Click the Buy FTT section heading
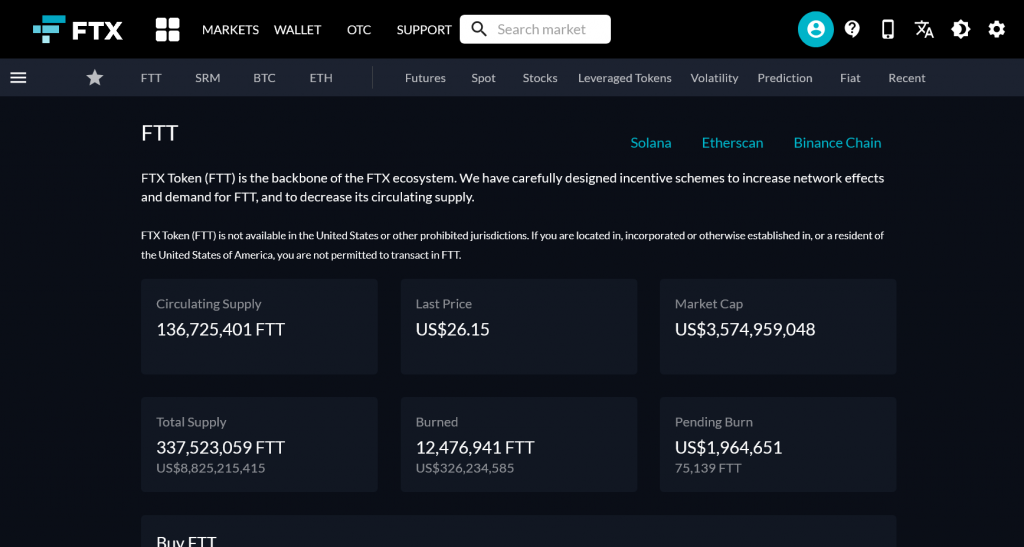Screen dimensions: 1024x547 tap(186, 541)
